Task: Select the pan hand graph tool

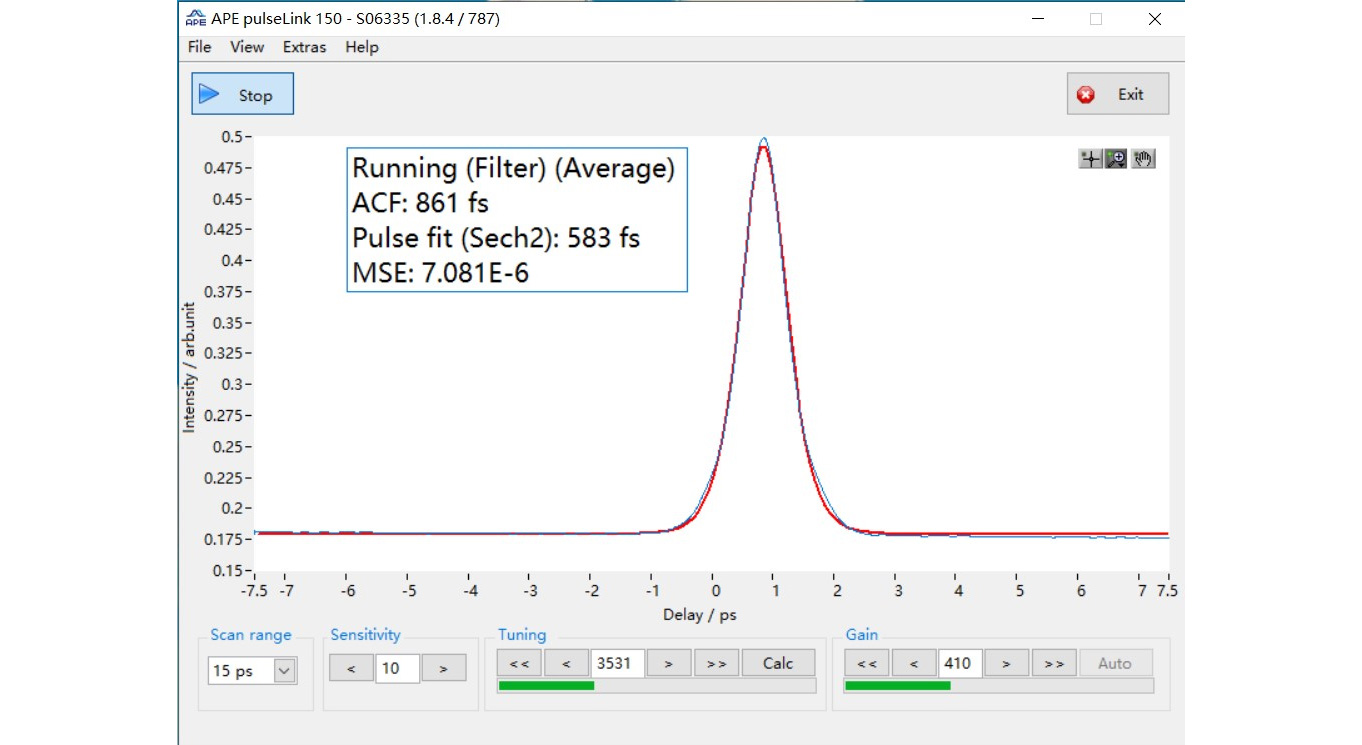Action: tap(1143, 158)
